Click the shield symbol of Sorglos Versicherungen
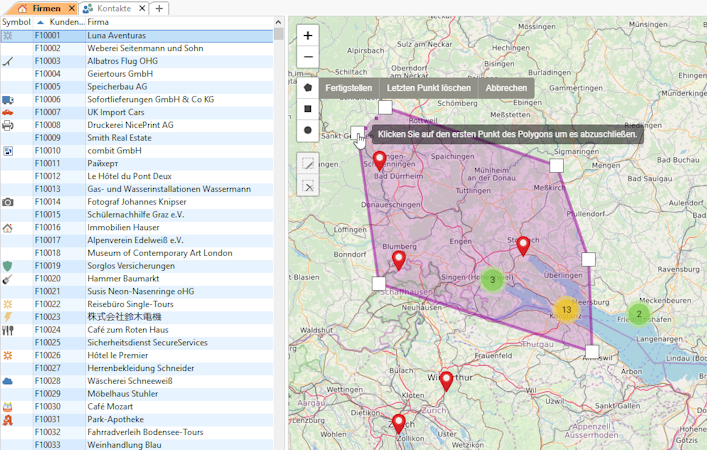Screen dimensions: 707x450 (8, 266)
